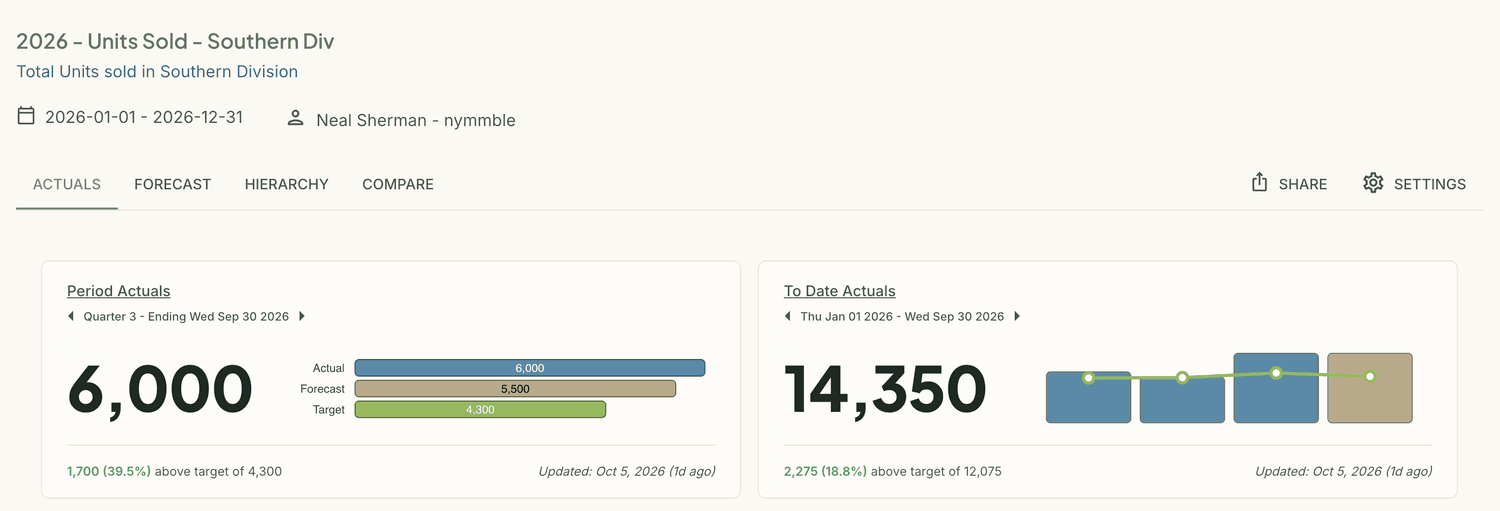1500x511 pixels.
Task: Click the second blue quarter bar in chart
Action: [1182, 399]
